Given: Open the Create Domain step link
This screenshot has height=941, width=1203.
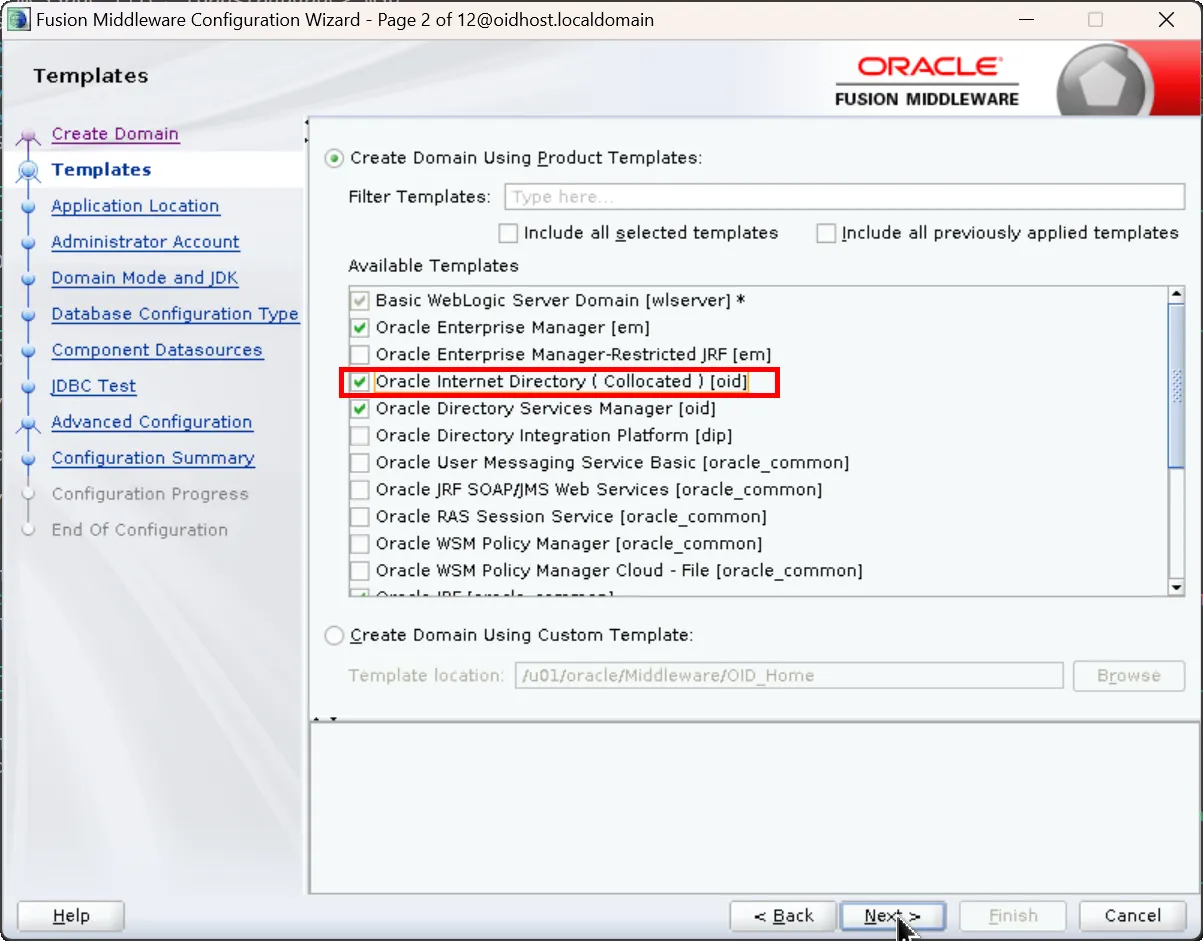Looking at the screenshot, I should pos(115,134).
